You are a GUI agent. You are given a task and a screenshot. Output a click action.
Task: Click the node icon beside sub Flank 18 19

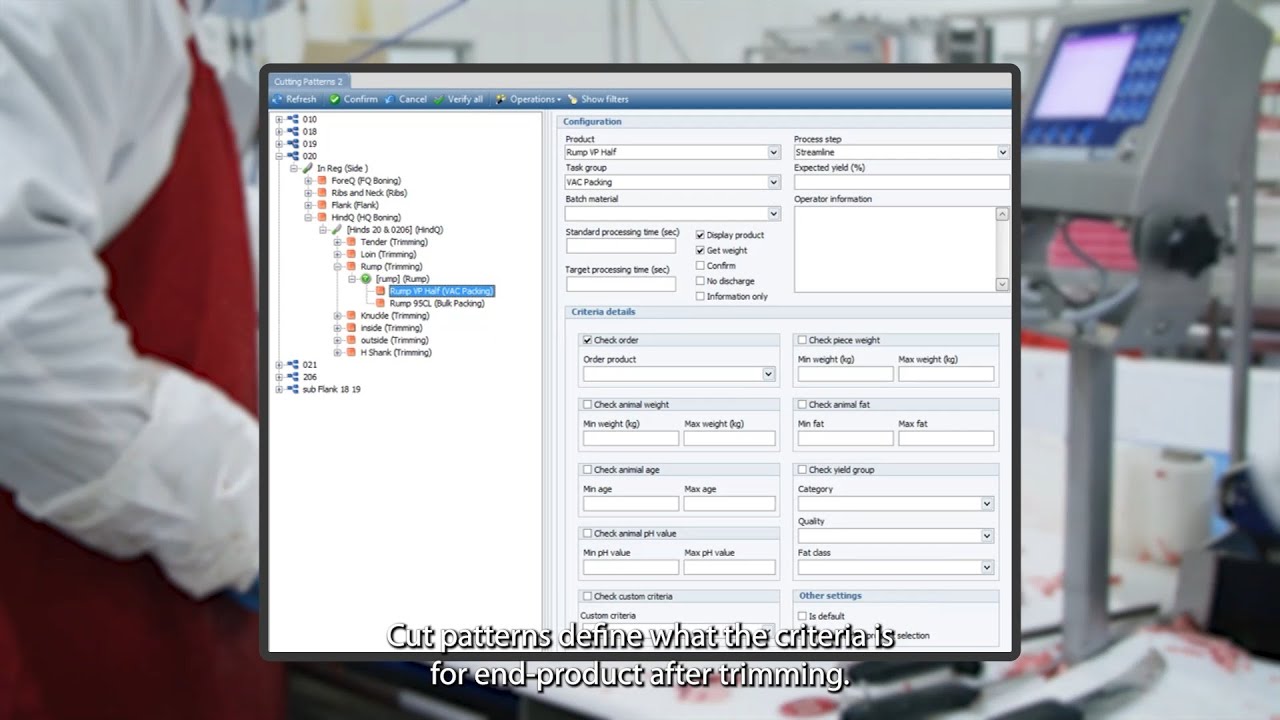pyautogui.click(x=293, y=389)
